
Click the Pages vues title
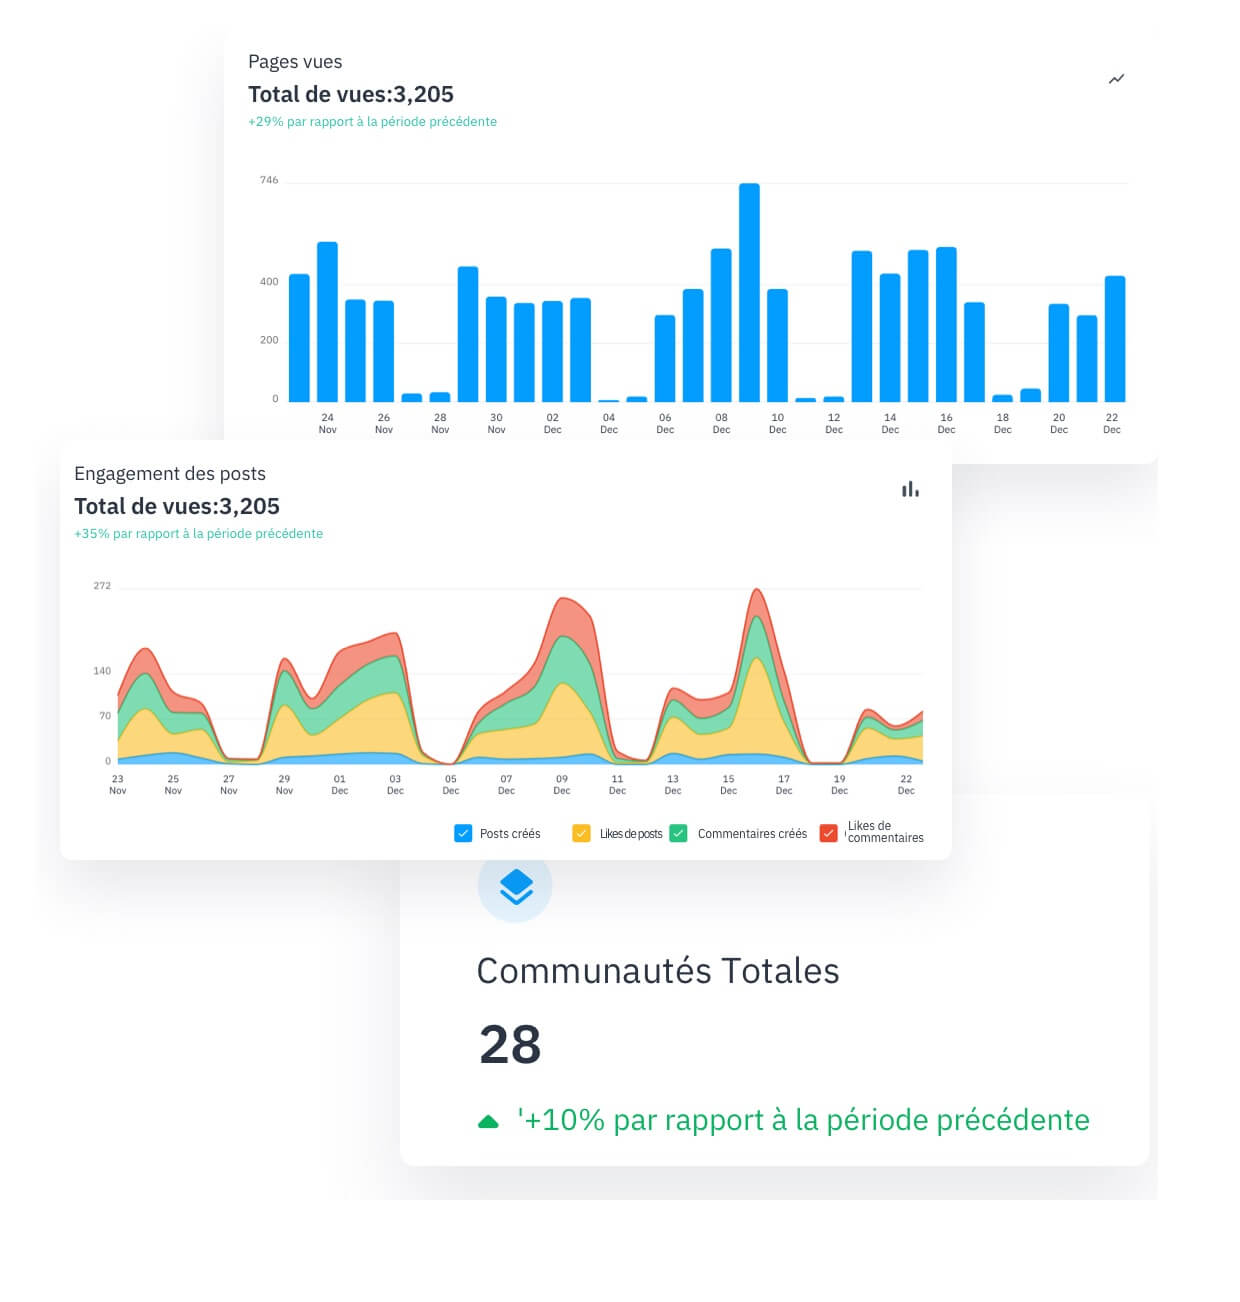click(295, 62)
